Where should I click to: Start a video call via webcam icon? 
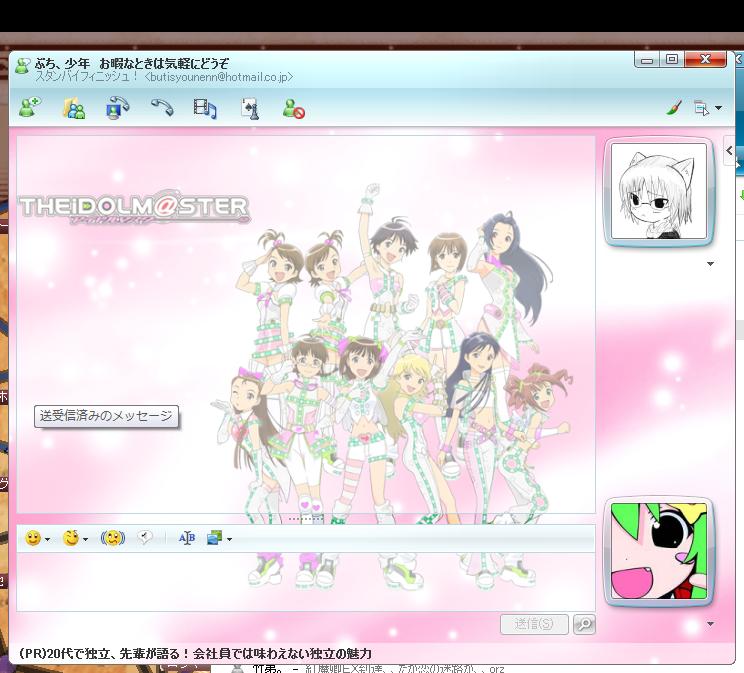point(117,108)
